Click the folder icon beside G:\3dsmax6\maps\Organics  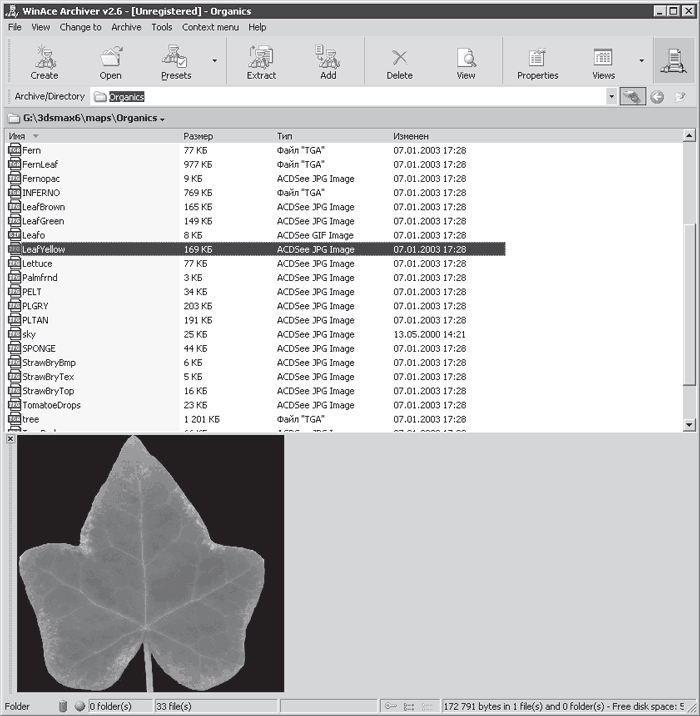[x=14, y=118]
